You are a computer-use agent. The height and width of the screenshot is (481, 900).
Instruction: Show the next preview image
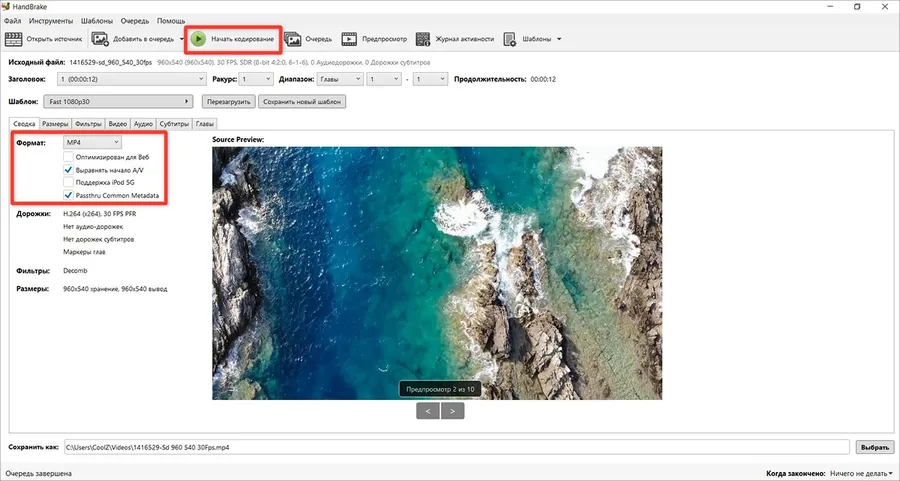click(452, 411)
